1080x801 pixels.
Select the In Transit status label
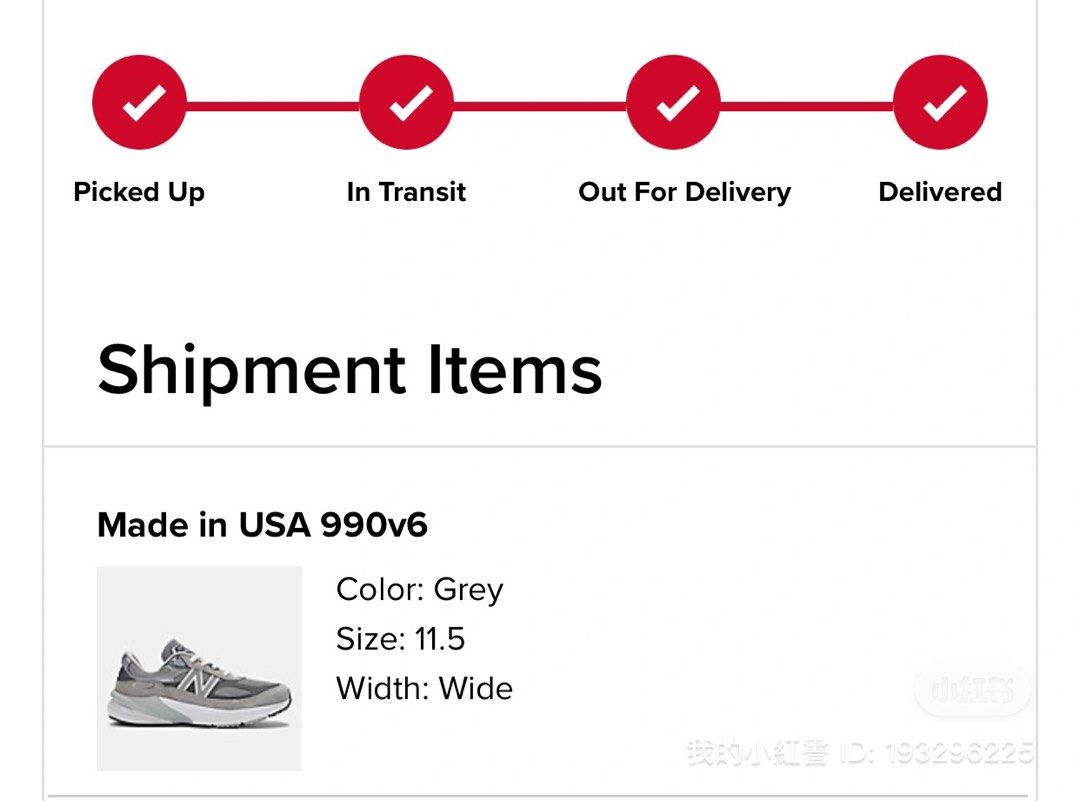(406, 192)
